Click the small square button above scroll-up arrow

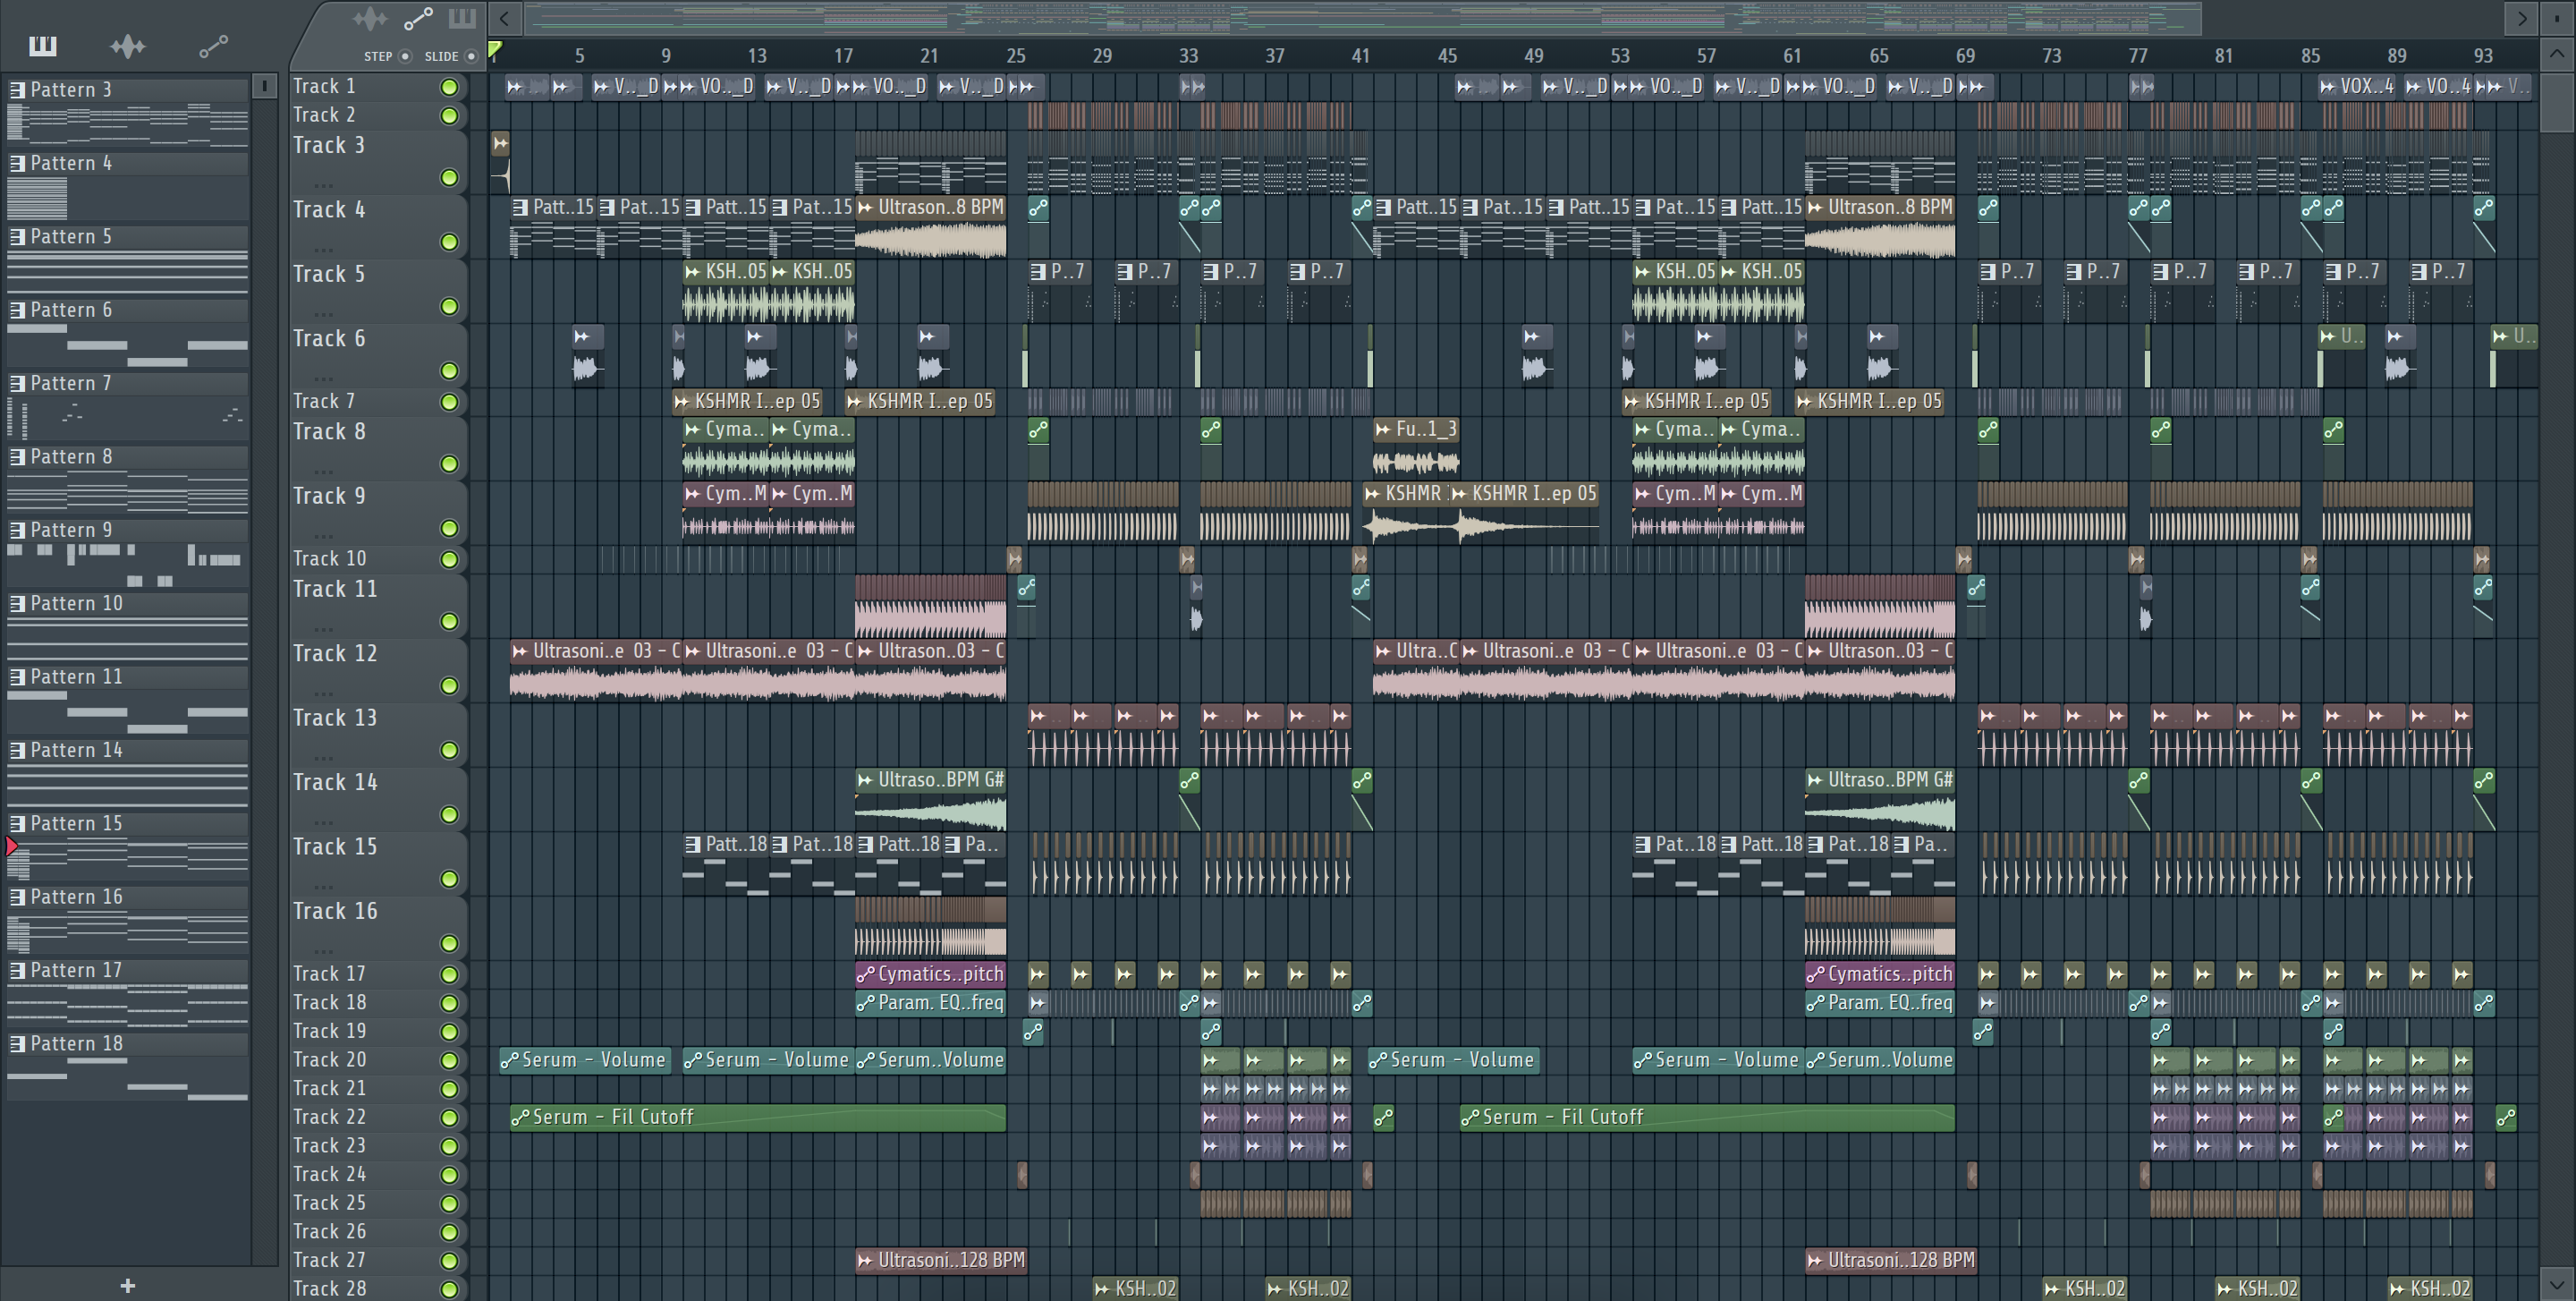click(2557, 18)
